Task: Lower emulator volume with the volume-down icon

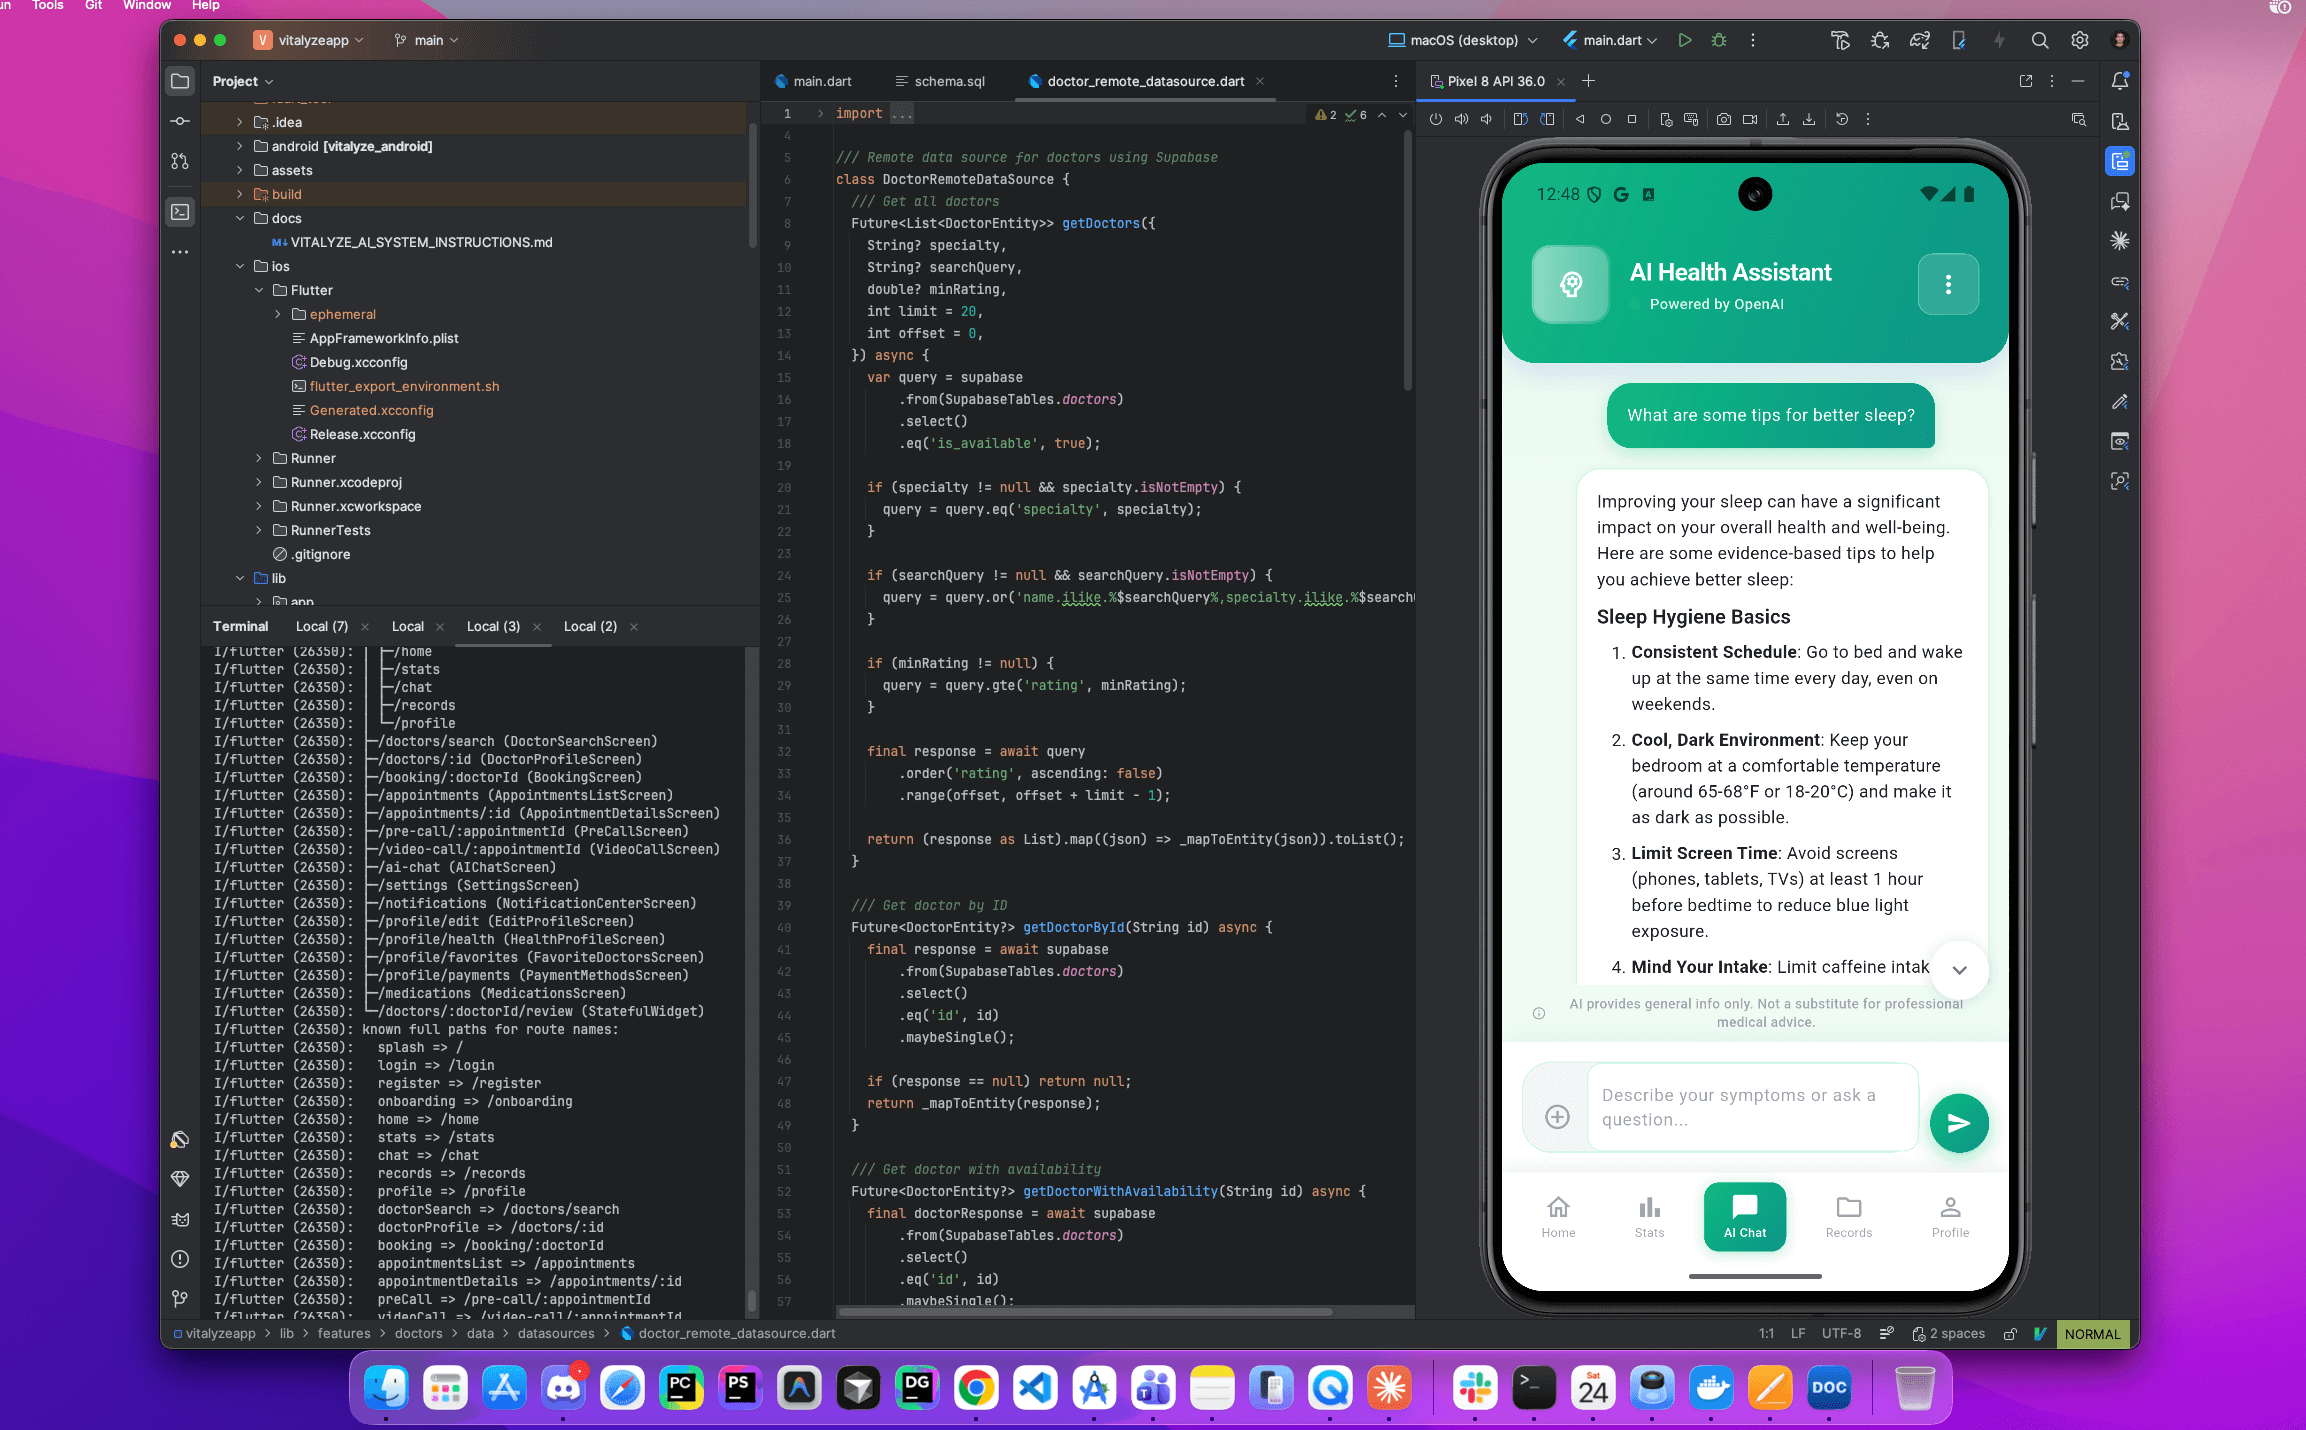Action: [1486, 119]
